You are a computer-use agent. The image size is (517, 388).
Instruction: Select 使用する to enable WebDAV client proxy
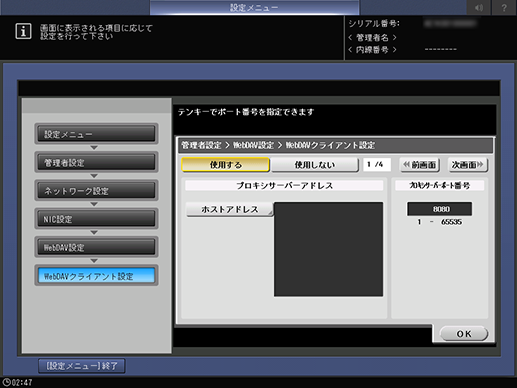[226, 165]
